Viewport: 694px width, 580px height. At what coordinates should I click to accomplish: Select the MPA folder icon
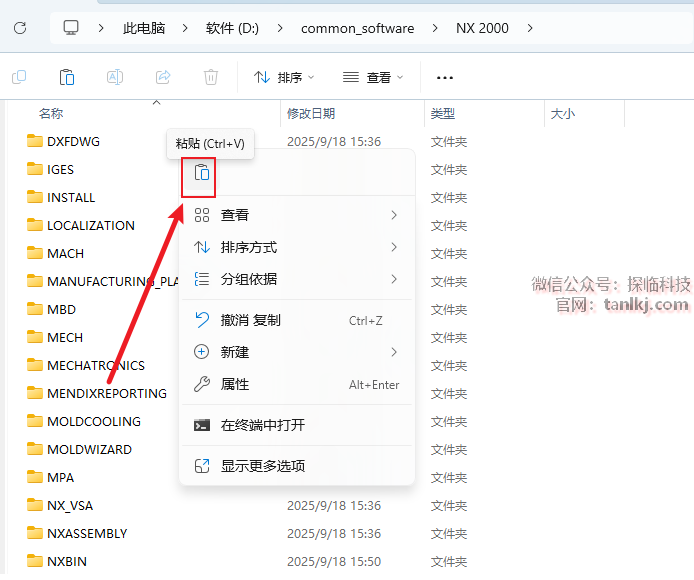point(35,477)
